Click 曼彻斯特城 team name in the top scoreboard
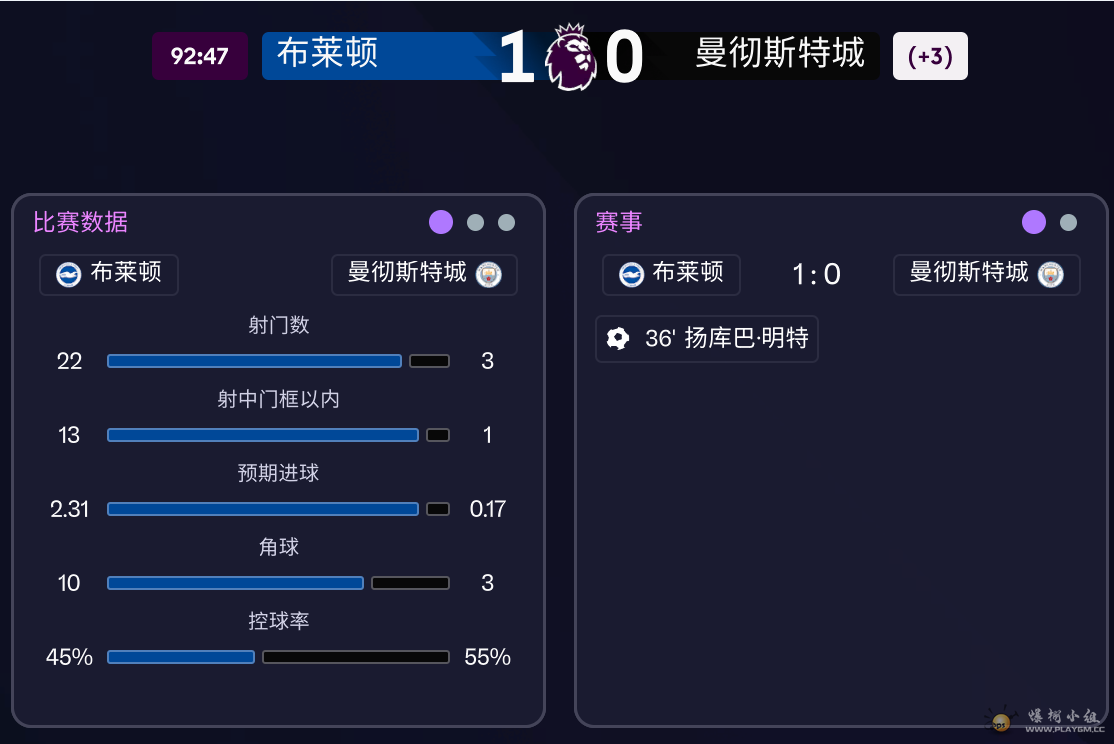This screenshot has width=1114, height=744. pyautogui.click(x=780, y=54)
